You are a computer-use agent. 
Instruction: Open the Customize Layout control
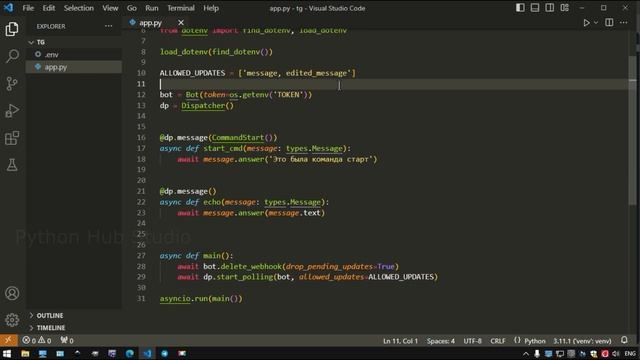pyautogui.click(x=564, y=8)
